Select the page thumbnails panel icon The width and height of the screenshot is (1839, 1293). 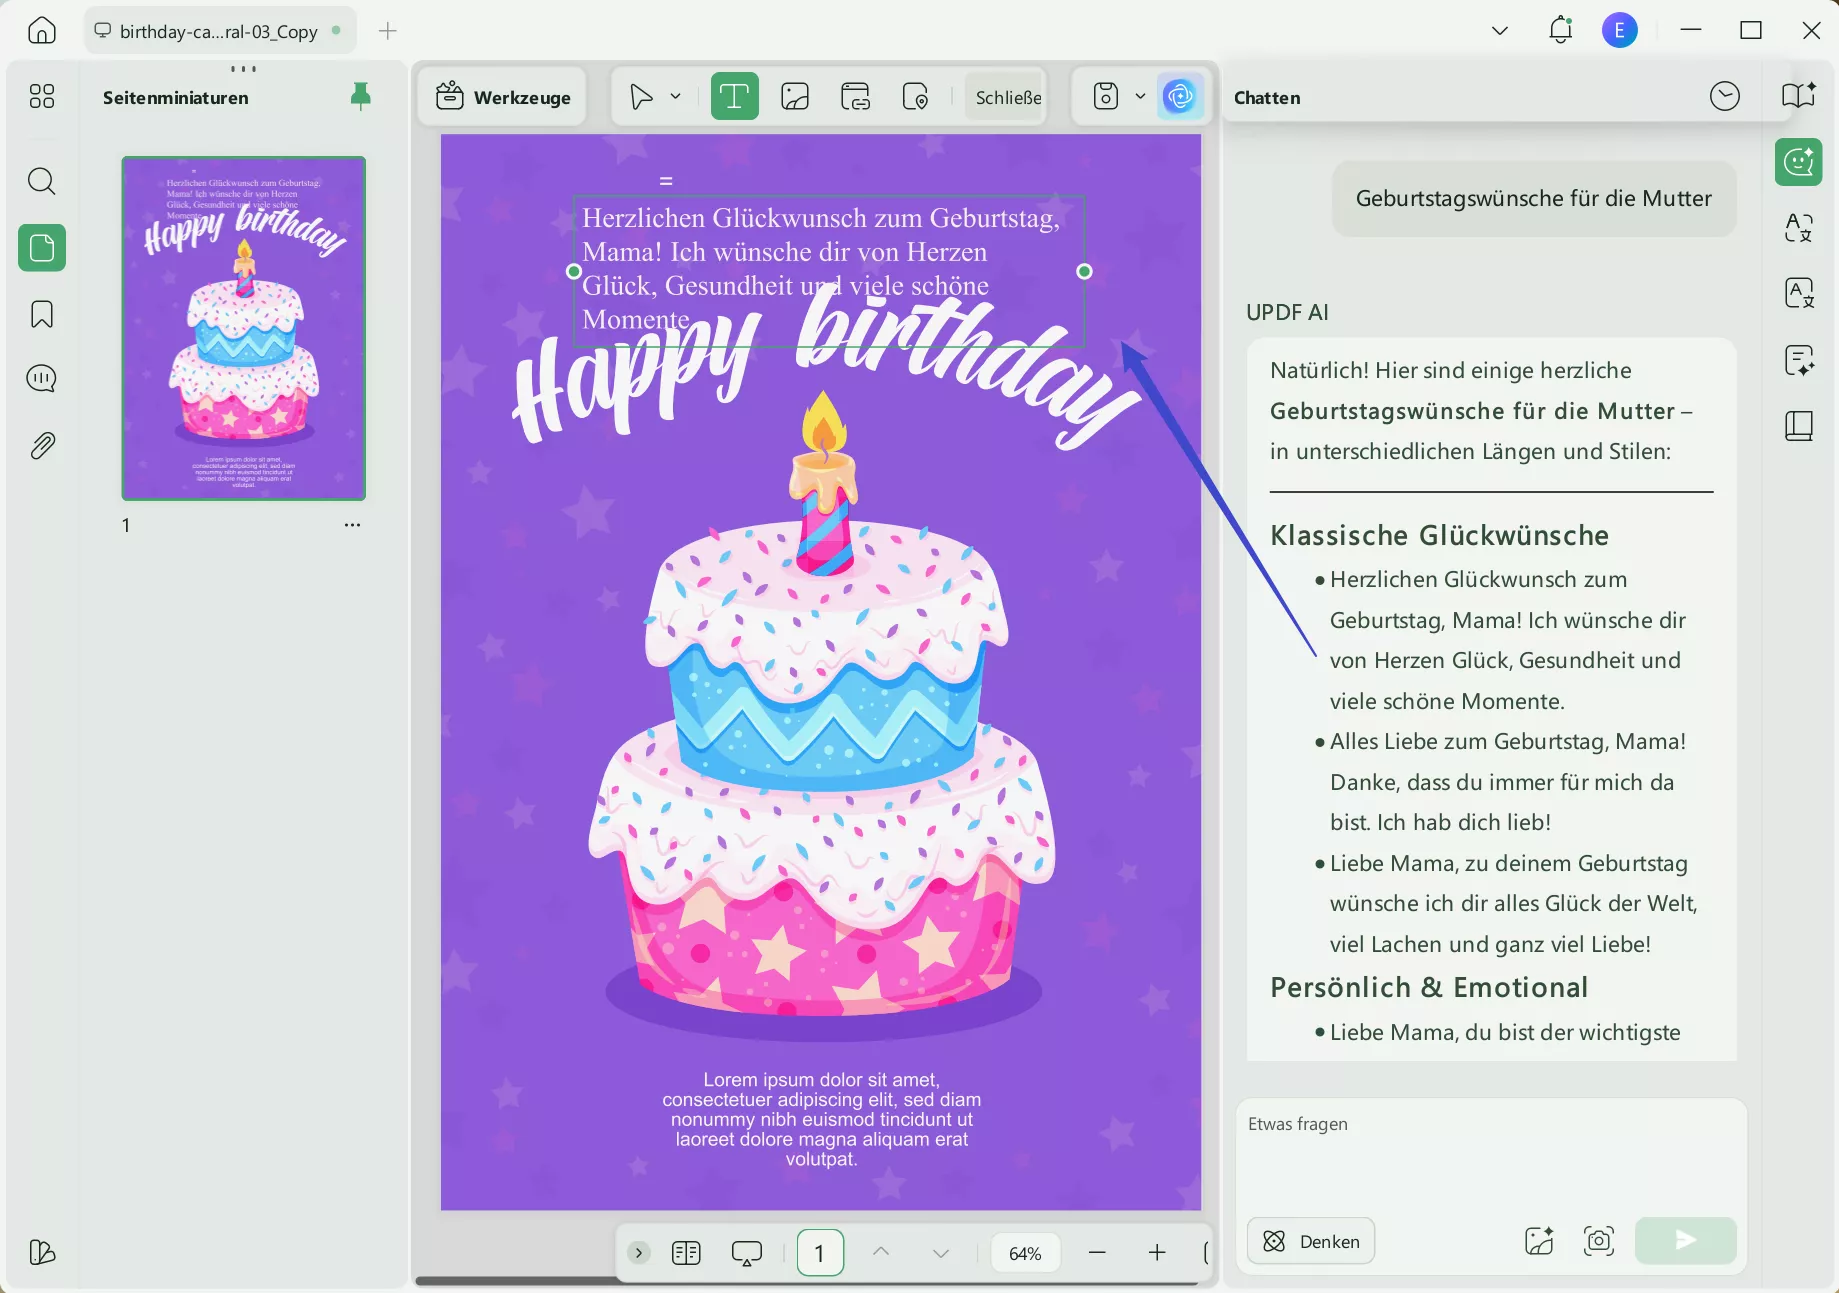pos(42,247)
